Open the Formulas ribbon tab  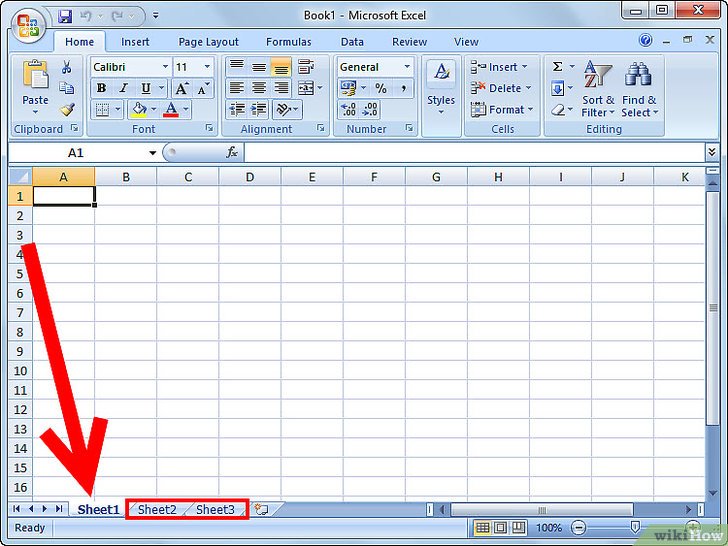pos(288,42)
